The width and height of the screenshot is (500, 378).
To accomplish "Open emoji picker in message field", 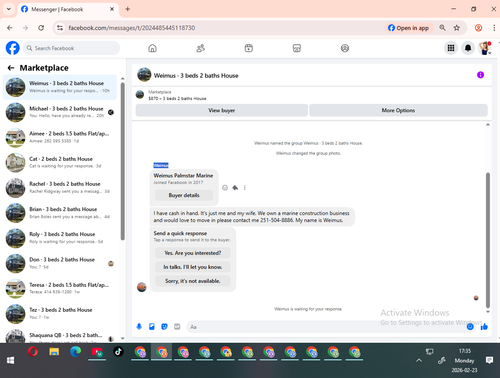I will pyautogui.click(x=470, y=327).
